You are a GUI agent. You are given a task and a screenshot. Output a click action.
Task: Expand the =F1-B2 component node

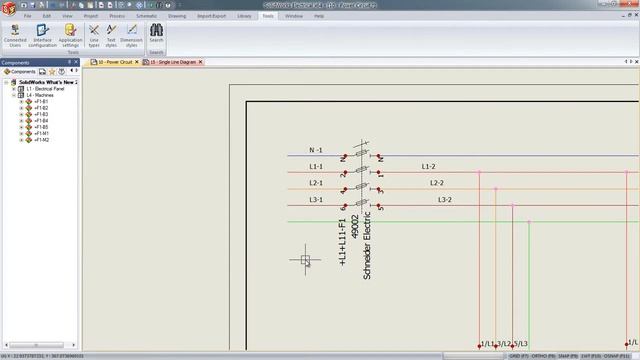(21, 108)
